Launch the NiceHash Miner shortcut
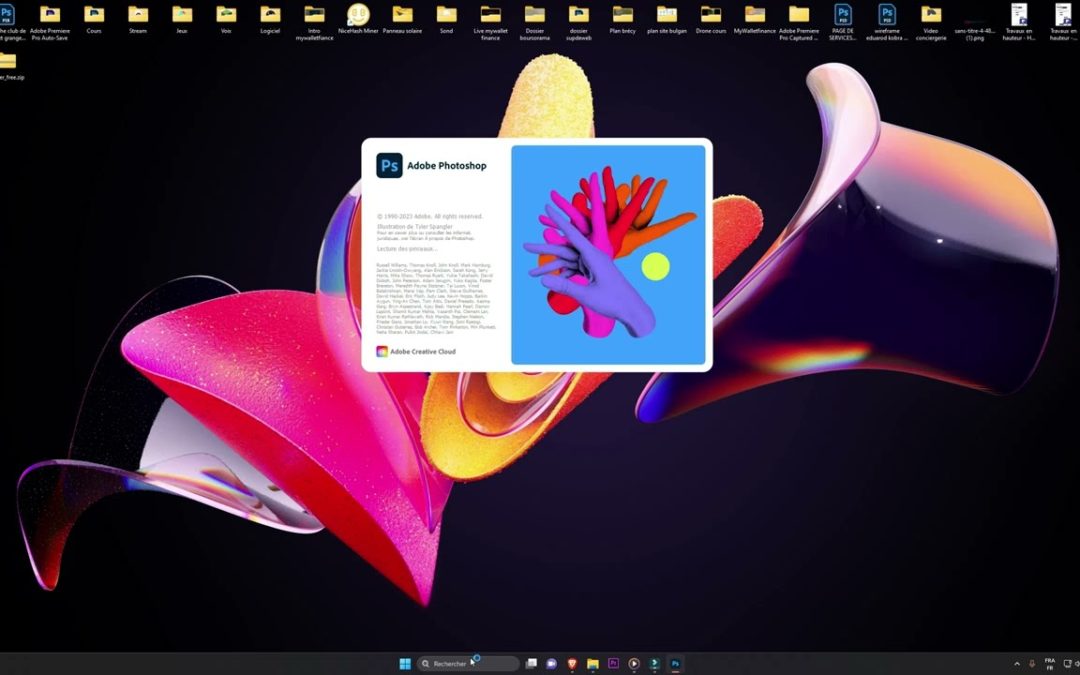 click(x=358, y=19)
